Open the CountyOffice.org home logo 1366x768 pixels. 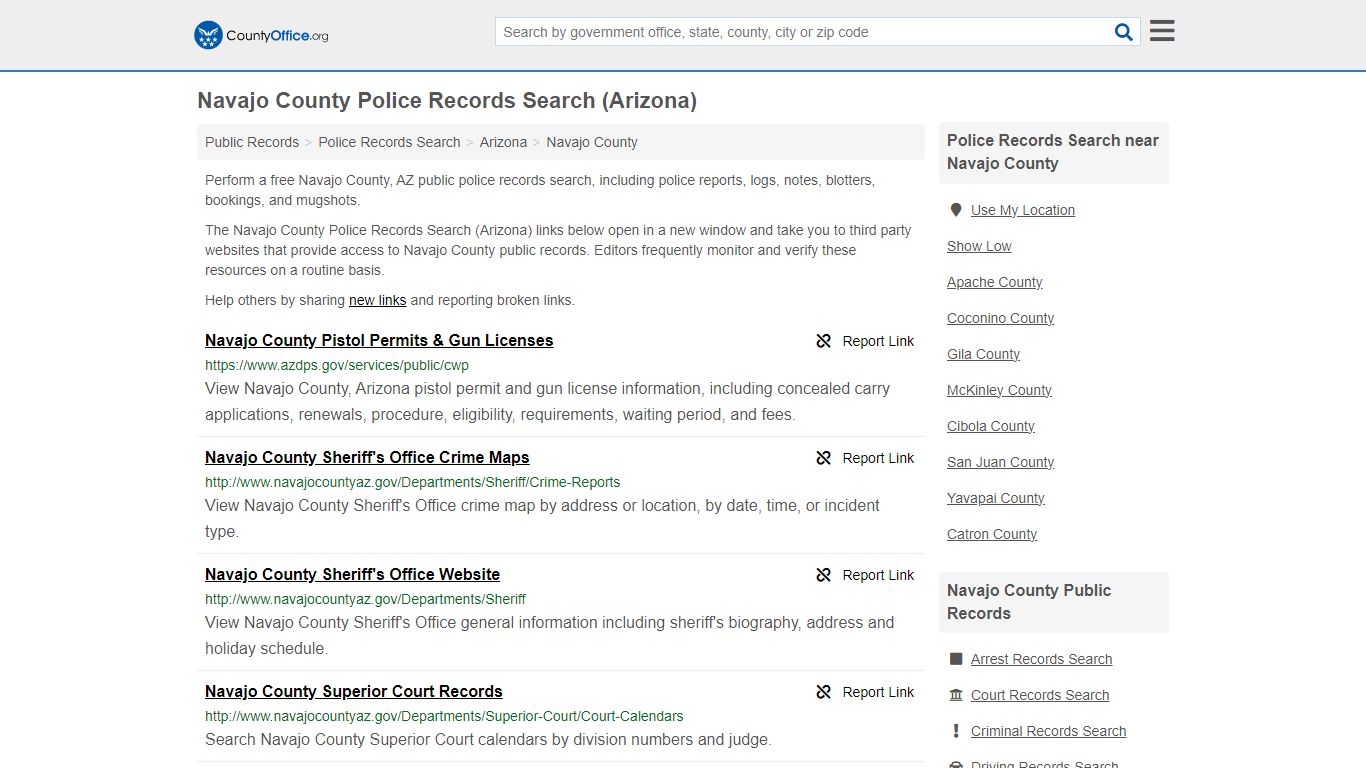pos(261,35)
